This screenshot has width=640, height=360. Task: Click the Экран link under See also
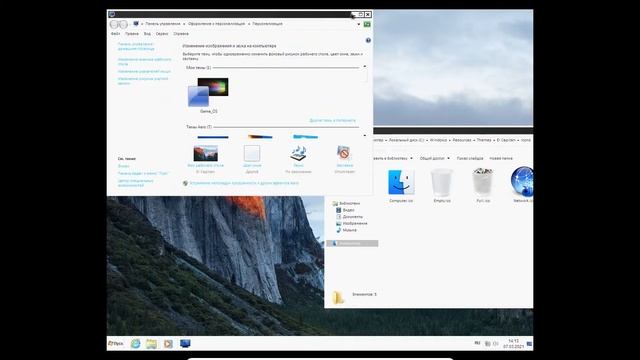point(123,166)
